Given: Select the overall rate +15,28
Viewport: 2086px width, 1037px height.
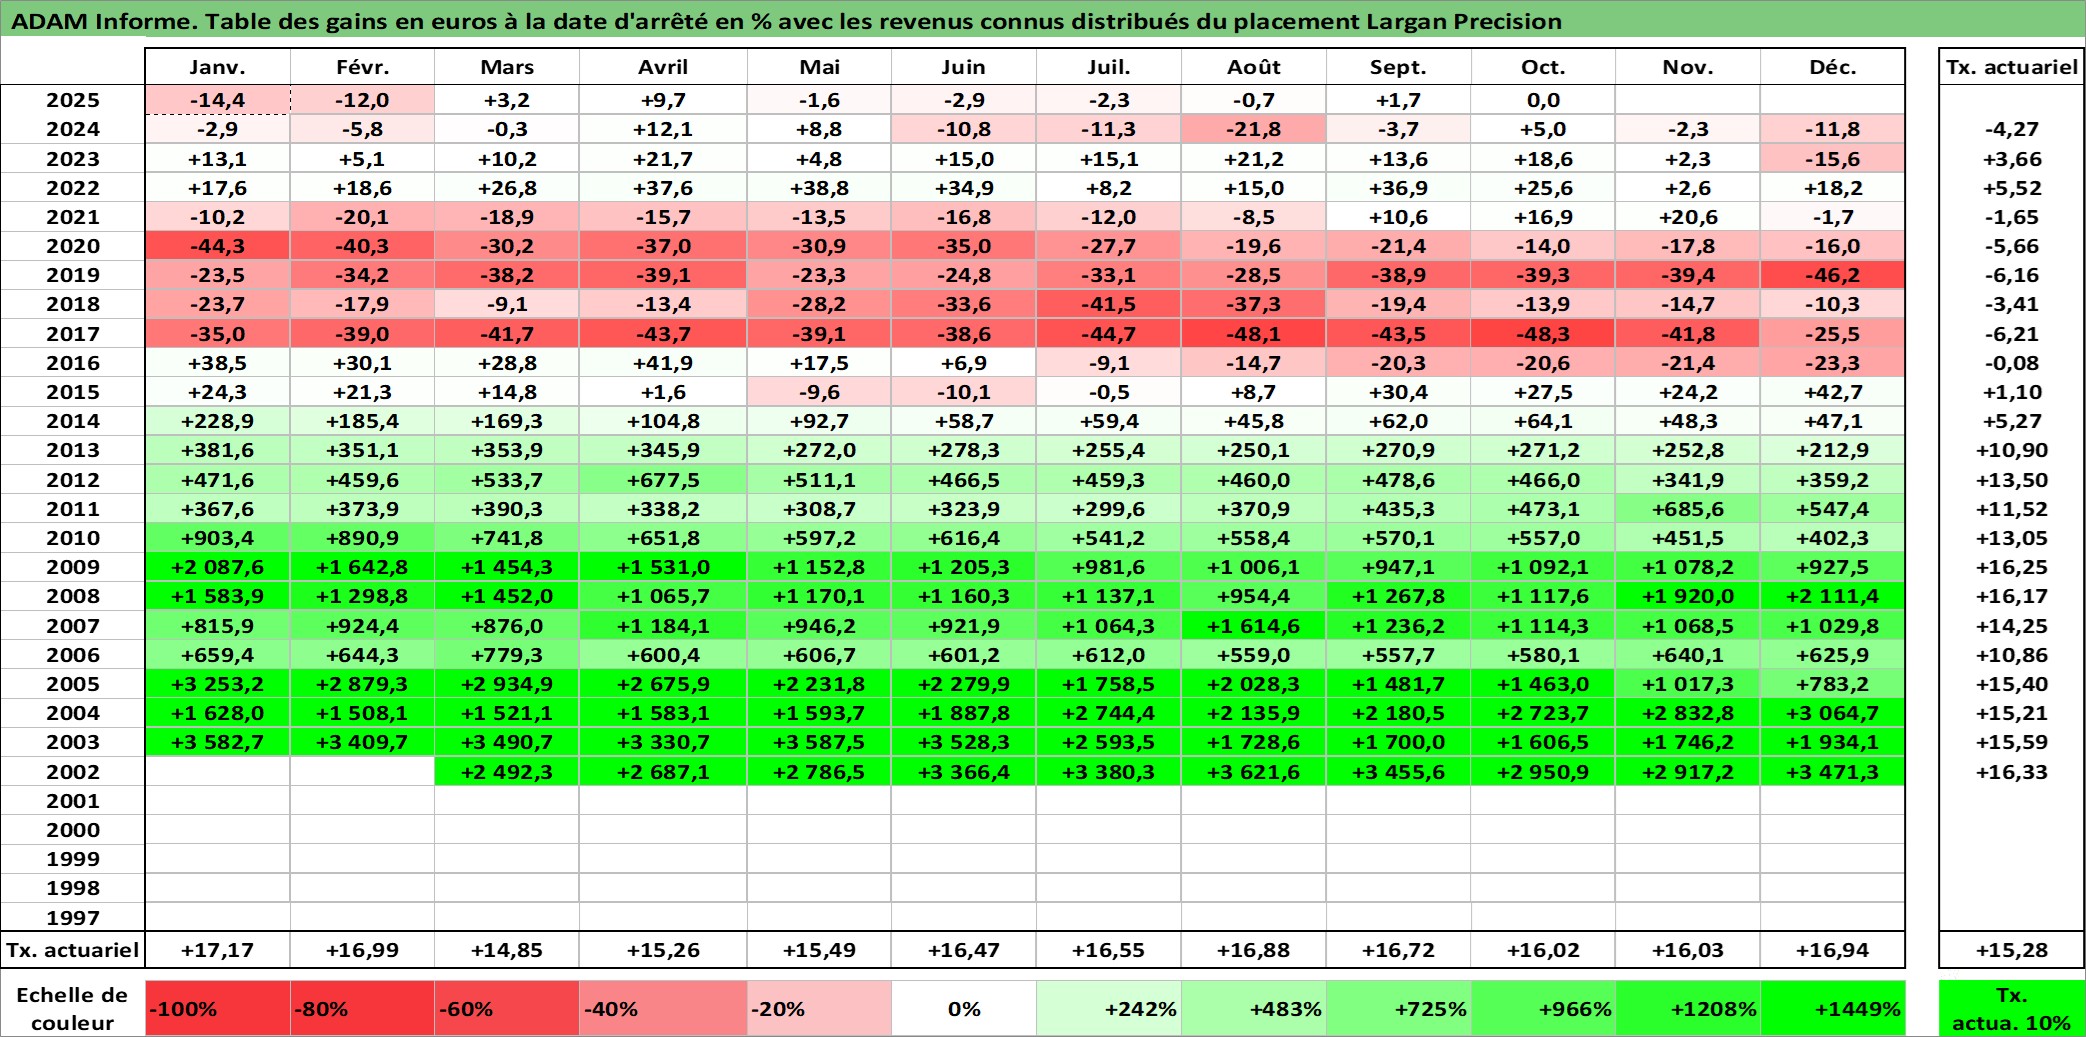Looking at the screenshot, I should [2012, 950].
